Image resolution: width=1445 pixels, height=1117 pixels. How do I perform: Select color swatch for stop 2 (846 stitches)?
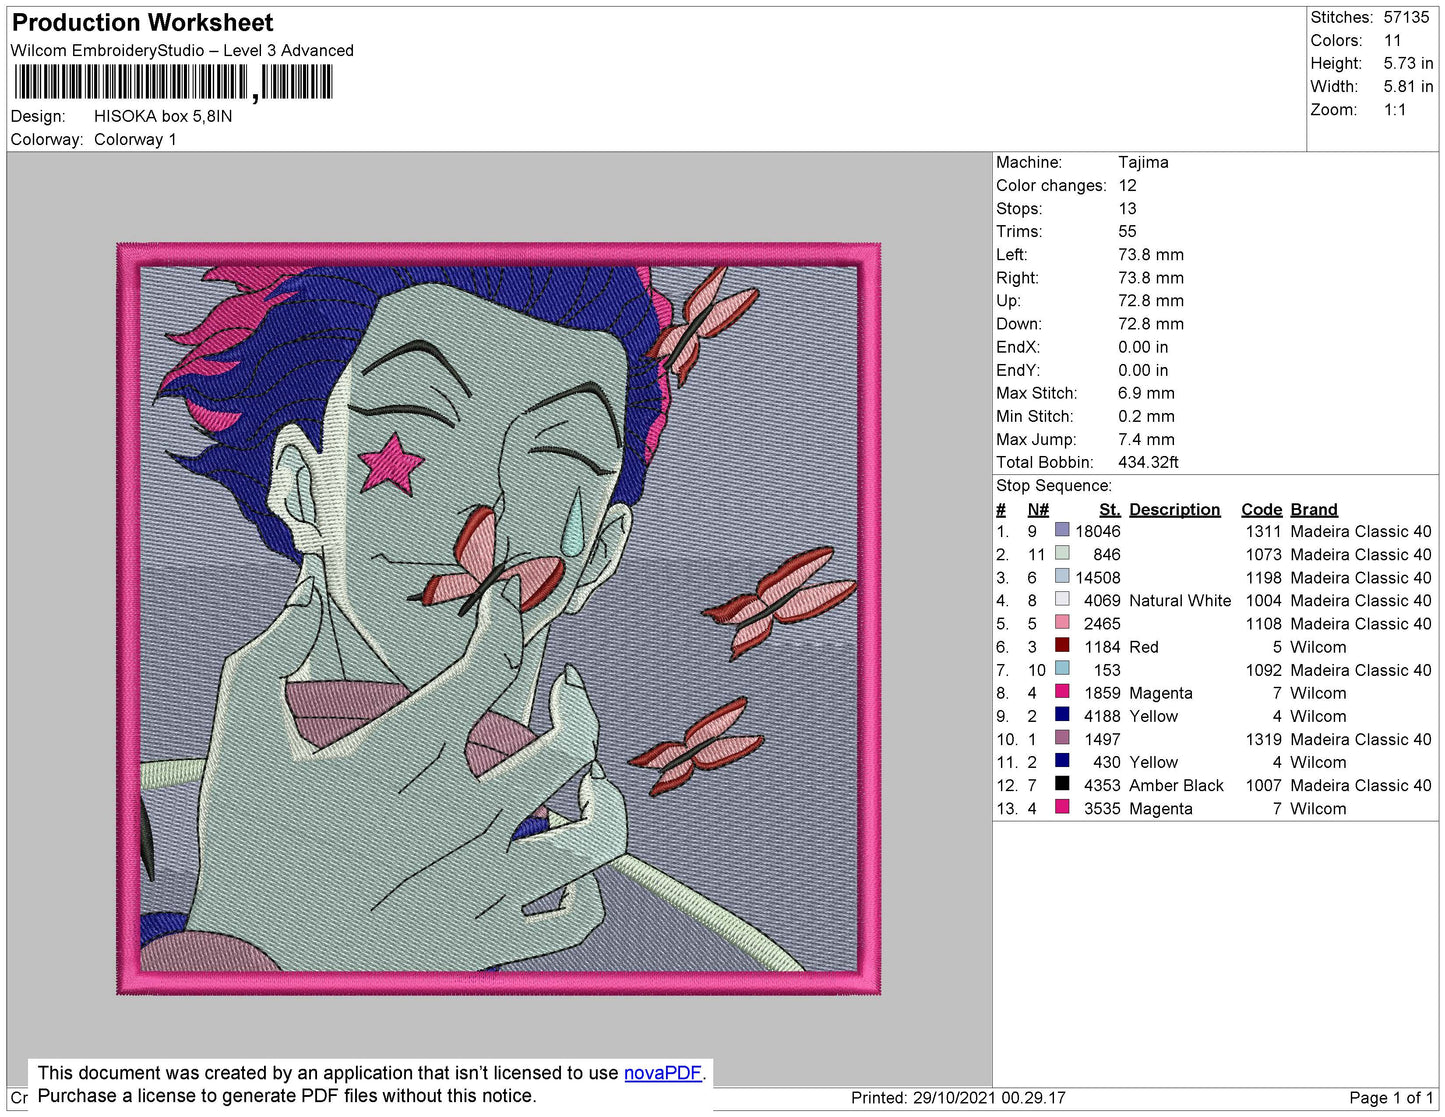pyautogui.click(x=1062, y=554)
